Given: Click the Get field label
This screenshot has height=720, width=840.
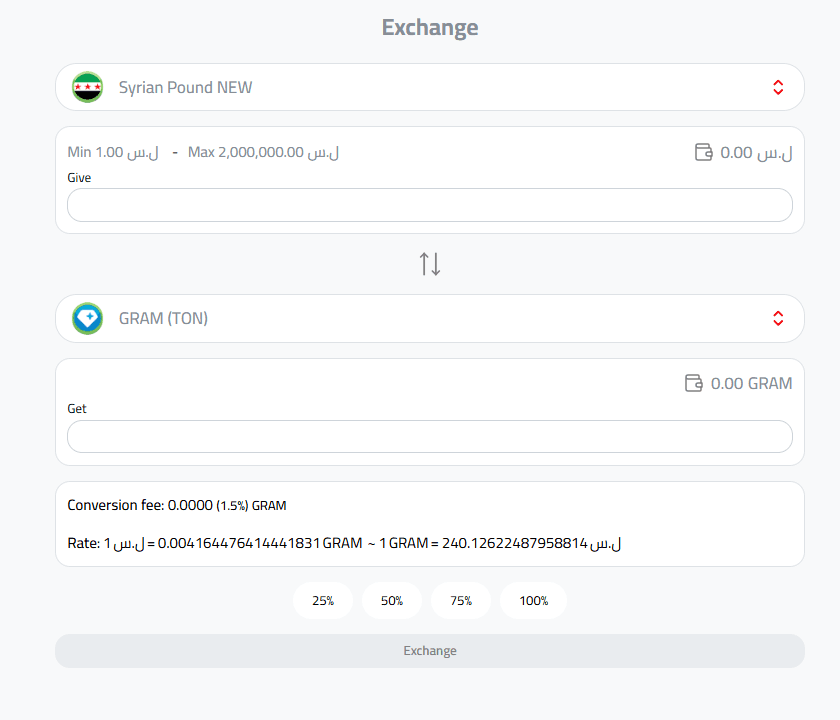Looking at the screenshot, I should coord(77,409).
